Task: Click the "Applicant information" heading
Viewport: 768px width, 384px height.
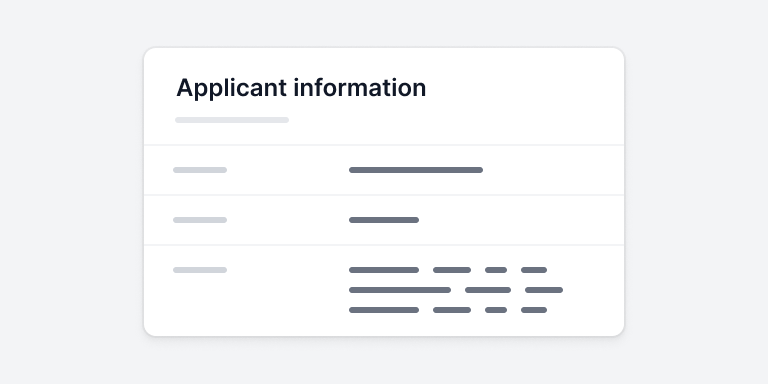Action: pyautogui.click(x=301, y=88)
